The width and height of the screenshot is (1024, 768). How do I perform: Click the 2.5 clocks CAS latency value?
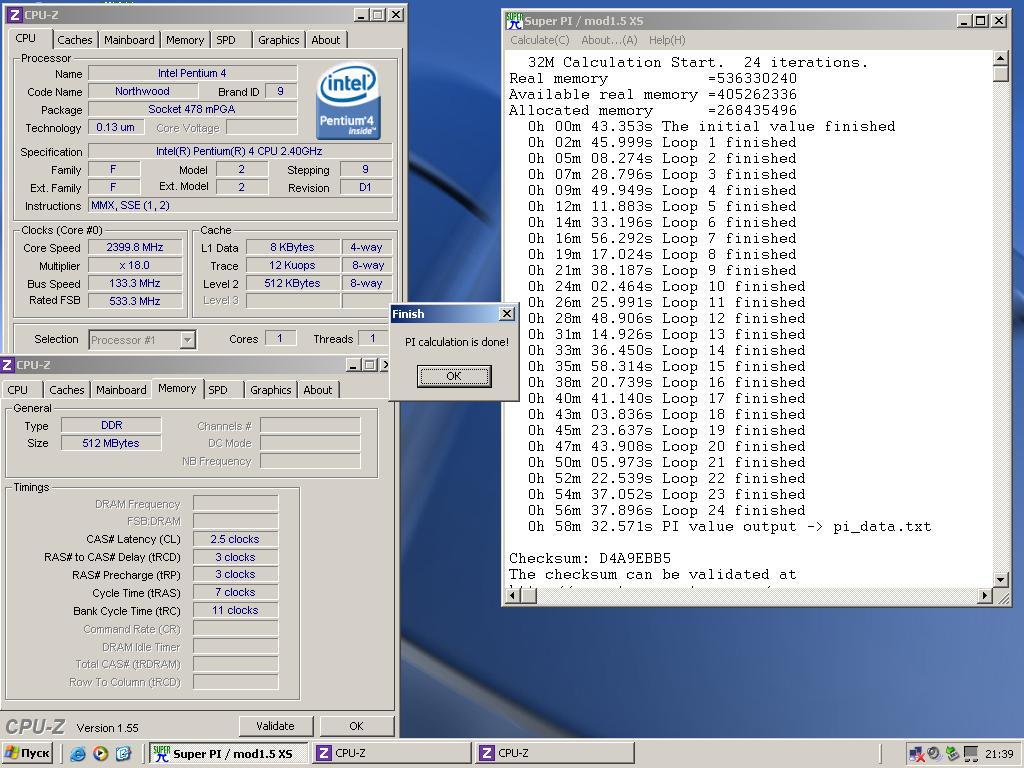click(x=235, y=539)
